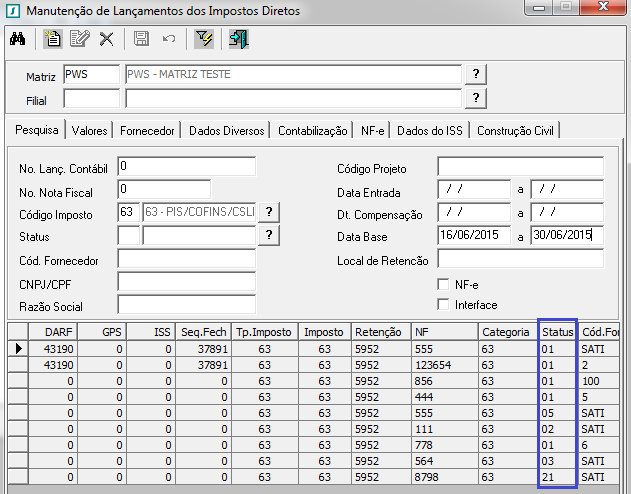Enable the NF-e checkbox

point(445,284)
